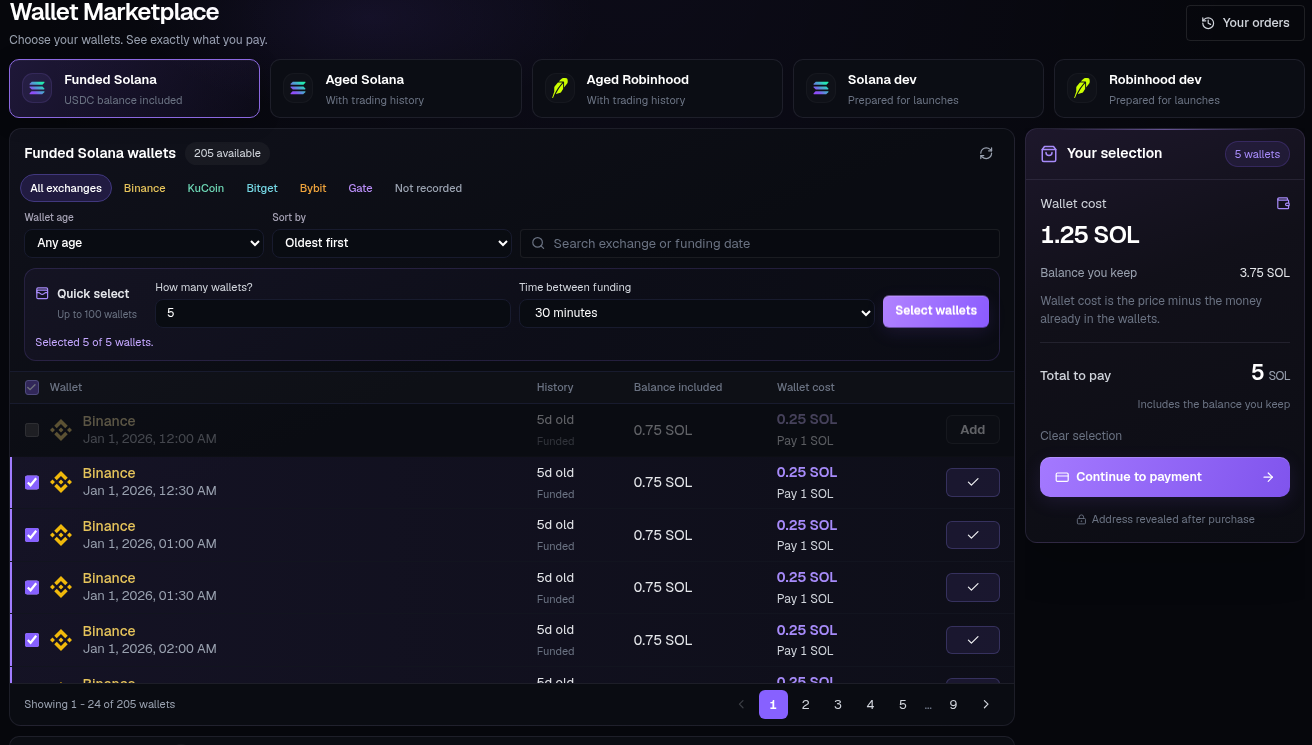Click the Robinhood dev feather icon

1081,89
